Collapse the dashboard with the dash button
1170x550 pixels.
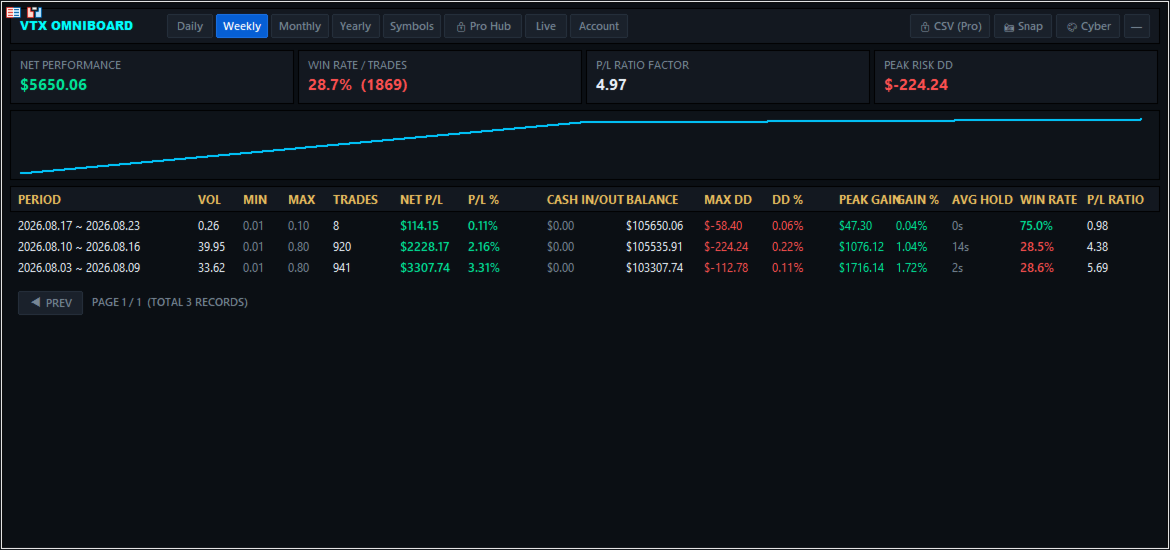[x=1136, y=26]
